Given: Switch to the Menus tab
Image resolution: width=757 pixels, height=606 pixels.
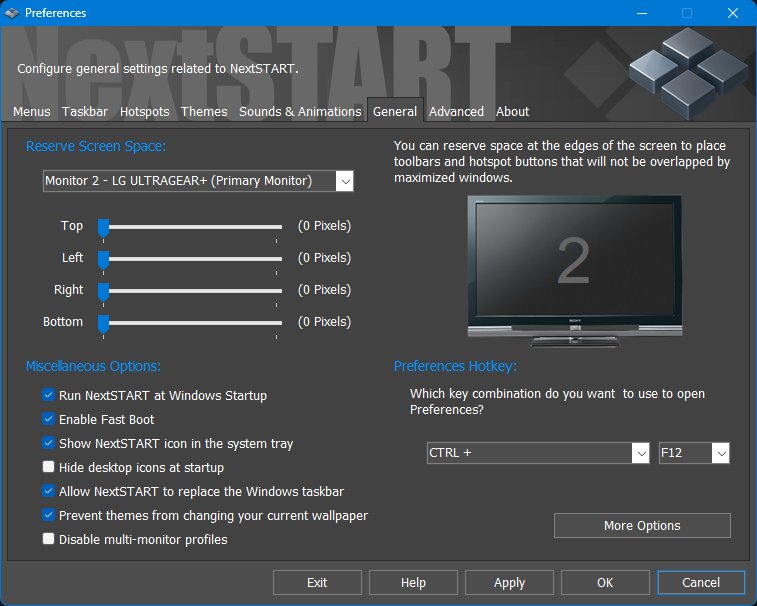Looking at the screenshot, I should 32,112.
